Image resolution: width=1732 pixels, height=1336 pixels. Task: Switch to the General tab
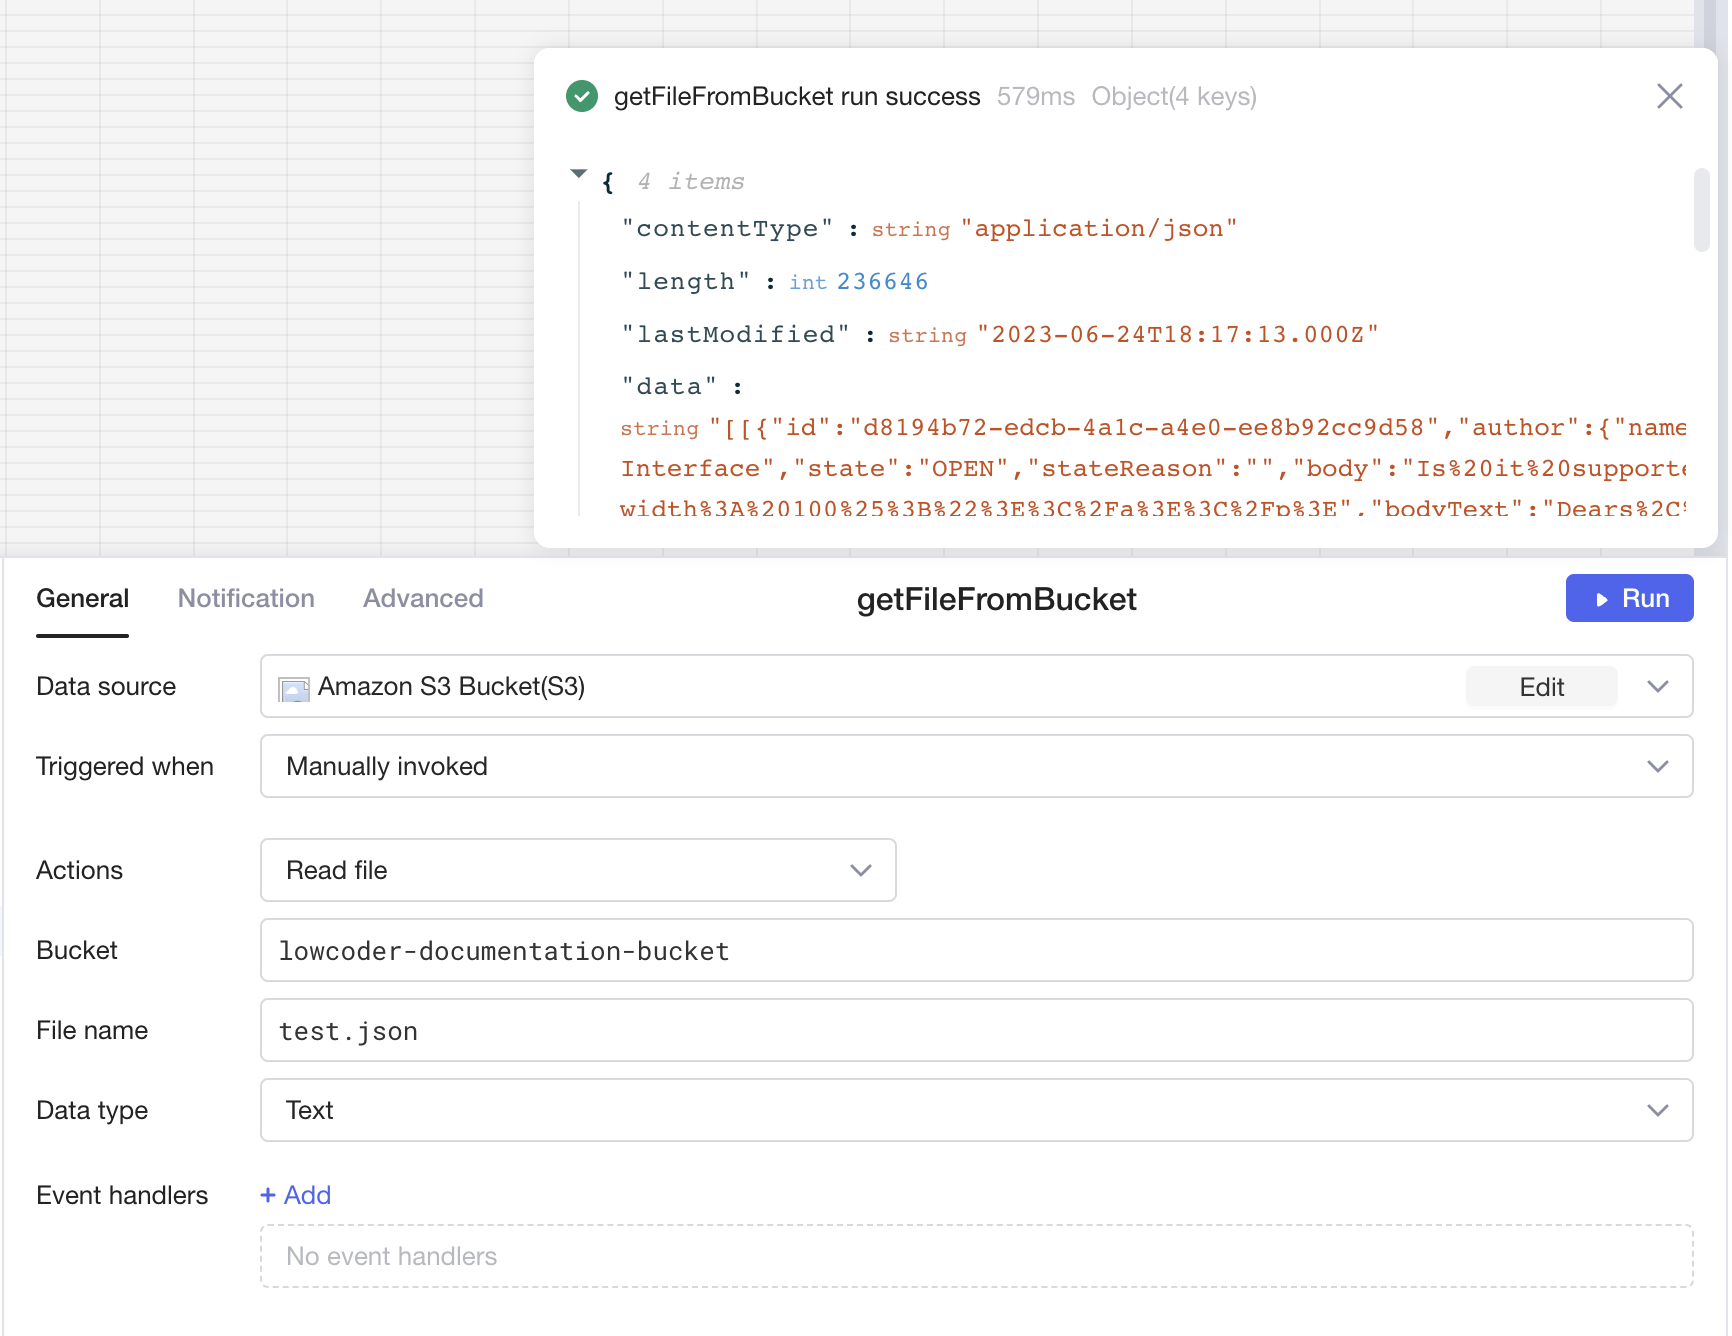tap(83, 599)
